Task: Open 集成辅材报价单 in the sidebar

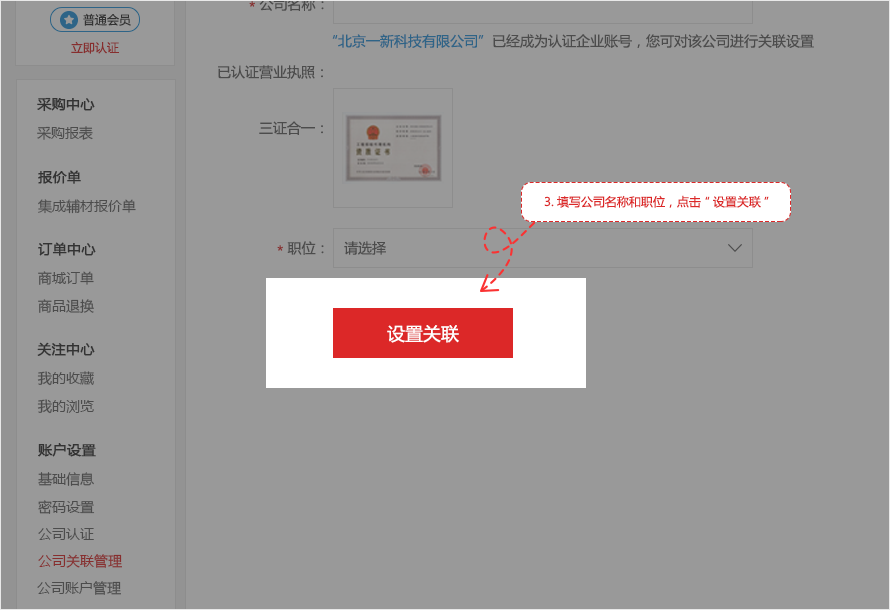Action: (86, 206)
